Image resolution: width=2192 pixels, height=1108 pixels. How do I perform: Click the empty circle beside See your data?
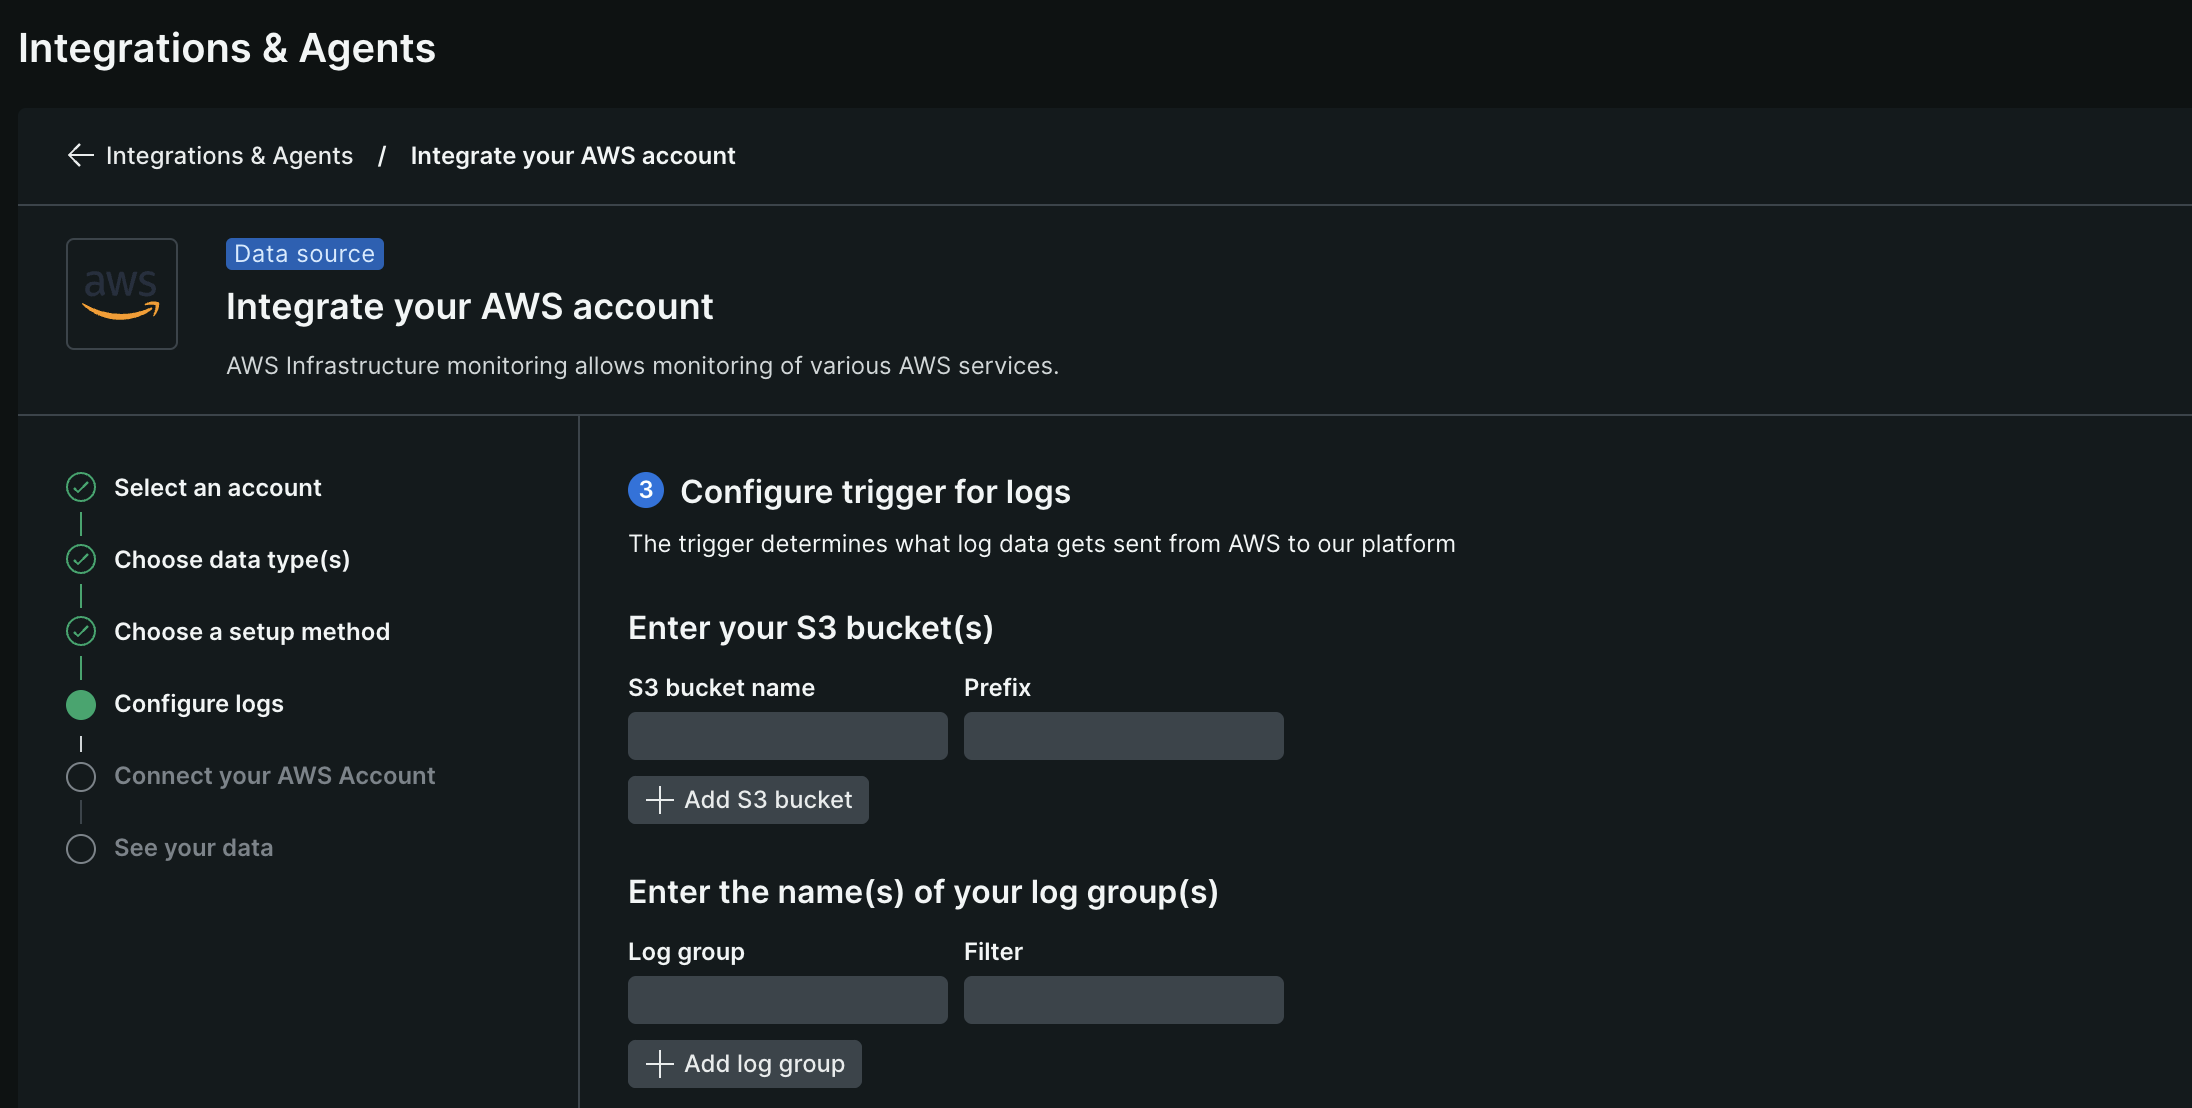click(x=81, y=849)
